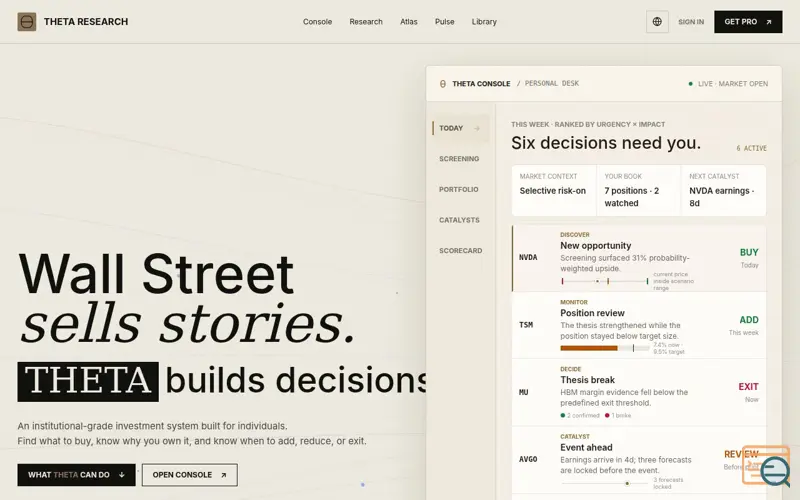Click the Get Pro button
The image size is (800, 500).
tap(748, 22)
